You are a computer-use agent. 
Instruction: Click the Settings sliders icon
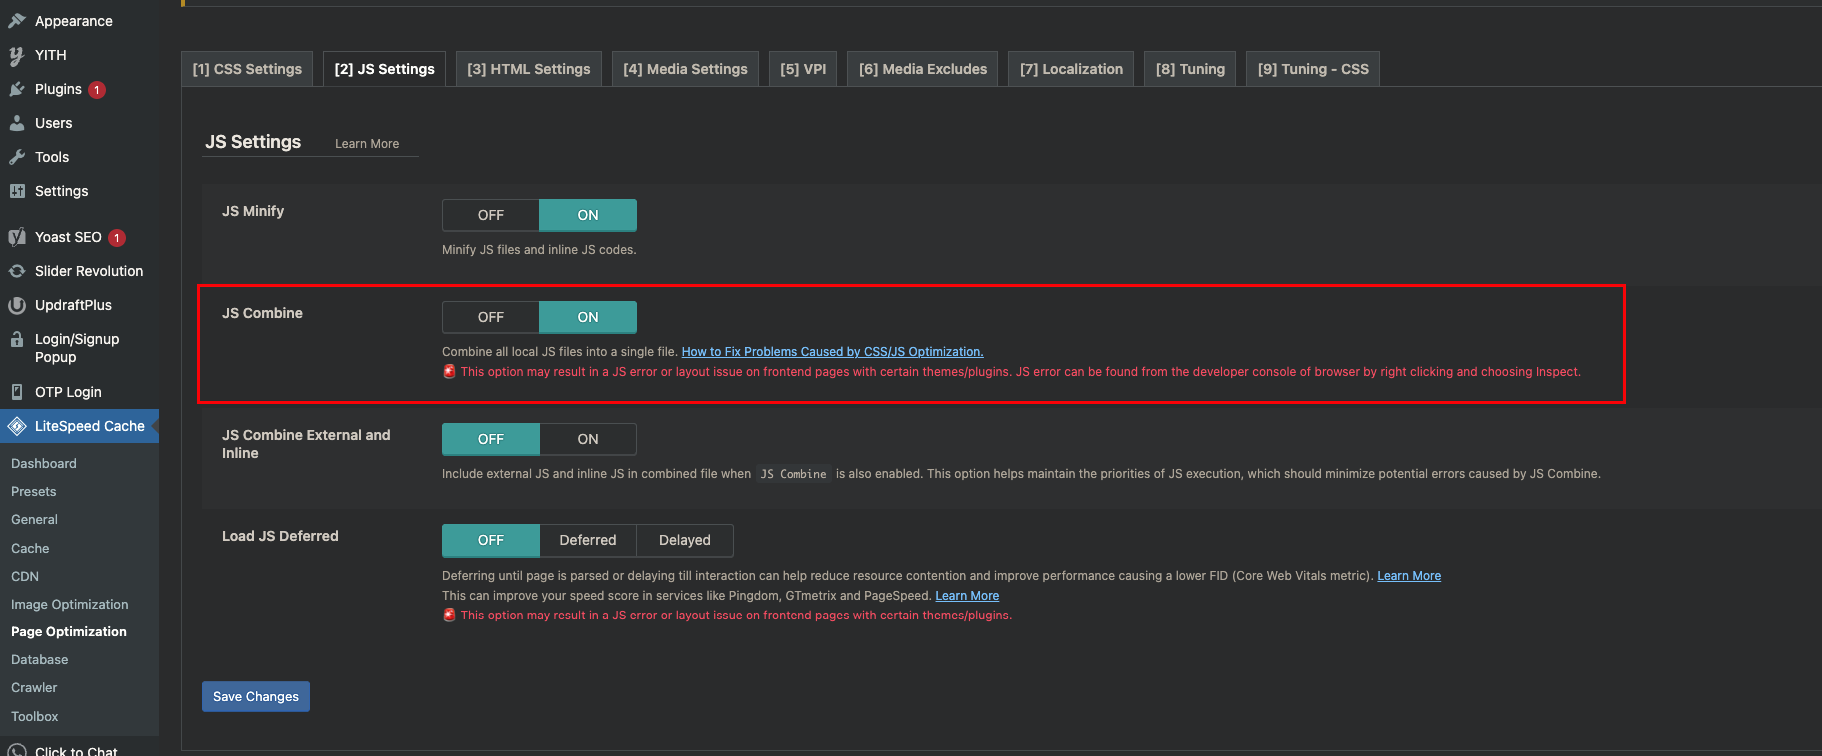pos(17,191)
